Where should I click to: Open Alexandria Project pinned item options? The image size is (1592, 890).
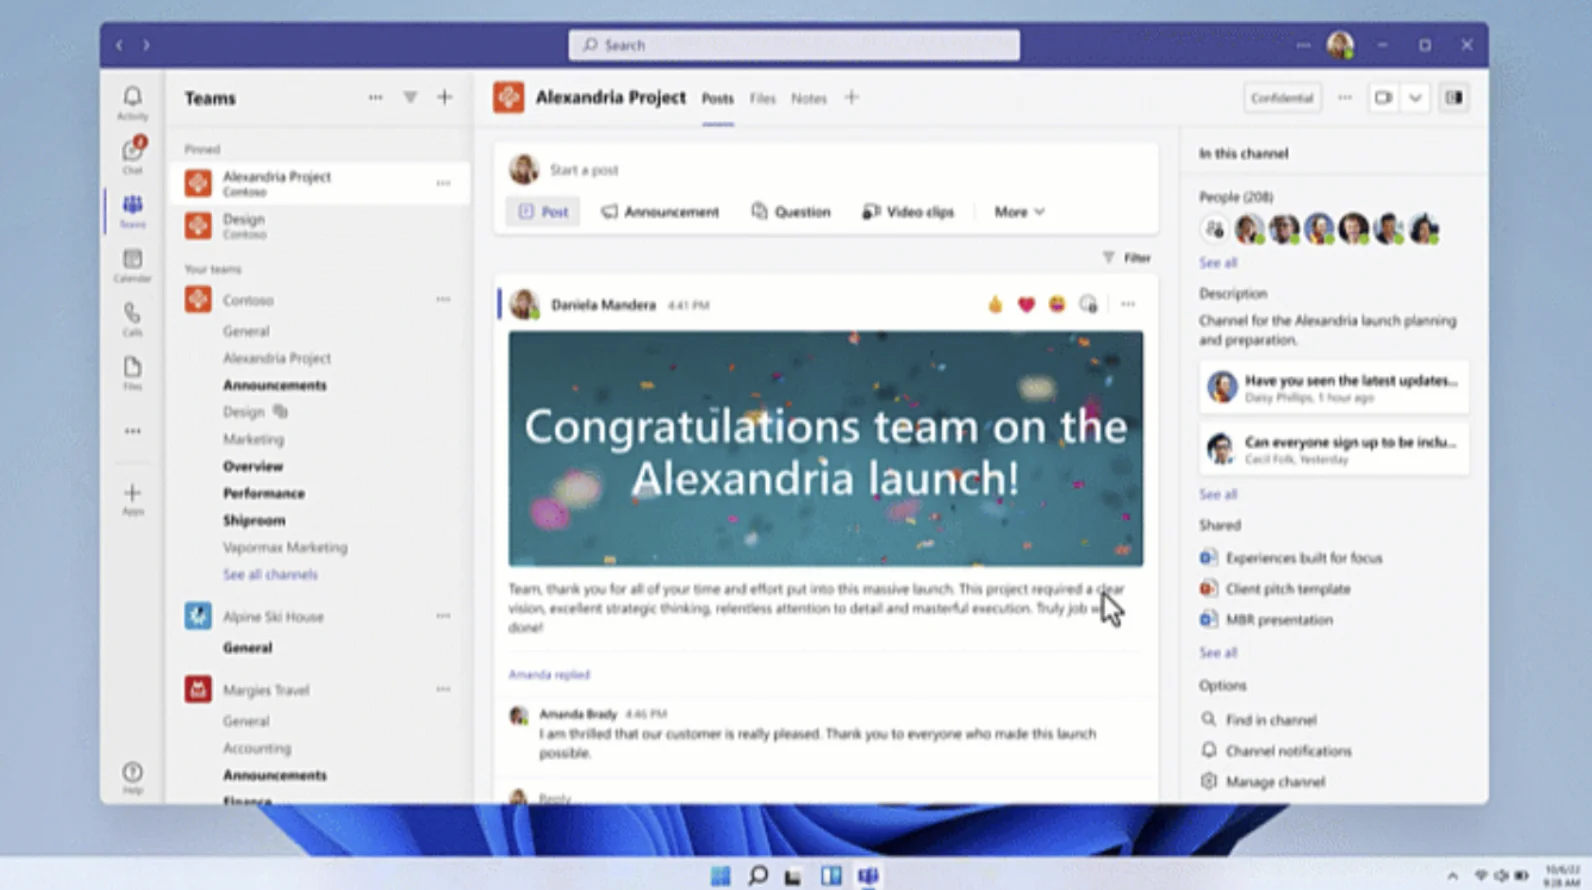click(443, 183)
